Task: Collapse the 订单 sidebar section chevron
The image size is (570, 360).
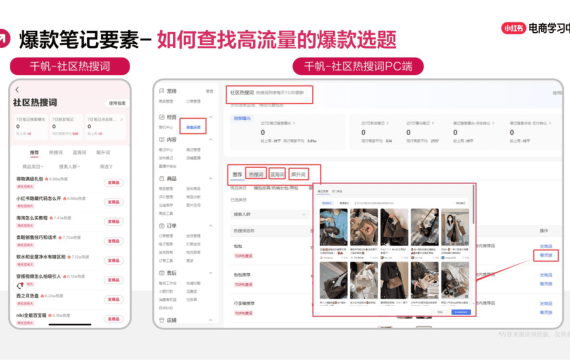Action: (x=210, y=226)
